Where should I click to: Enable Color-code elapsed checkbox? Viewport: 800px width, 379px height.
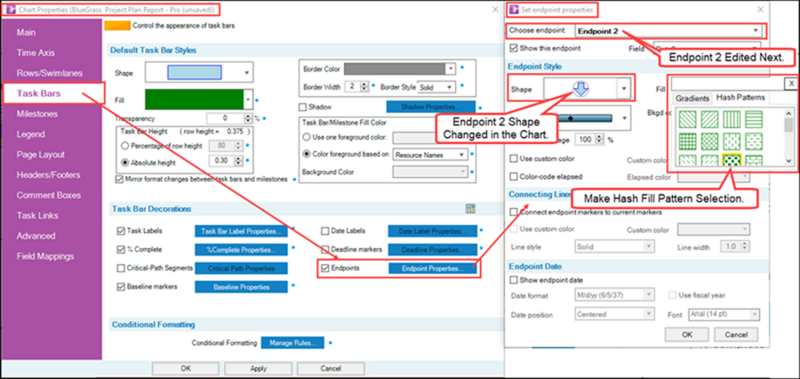(x=514, y=176)
